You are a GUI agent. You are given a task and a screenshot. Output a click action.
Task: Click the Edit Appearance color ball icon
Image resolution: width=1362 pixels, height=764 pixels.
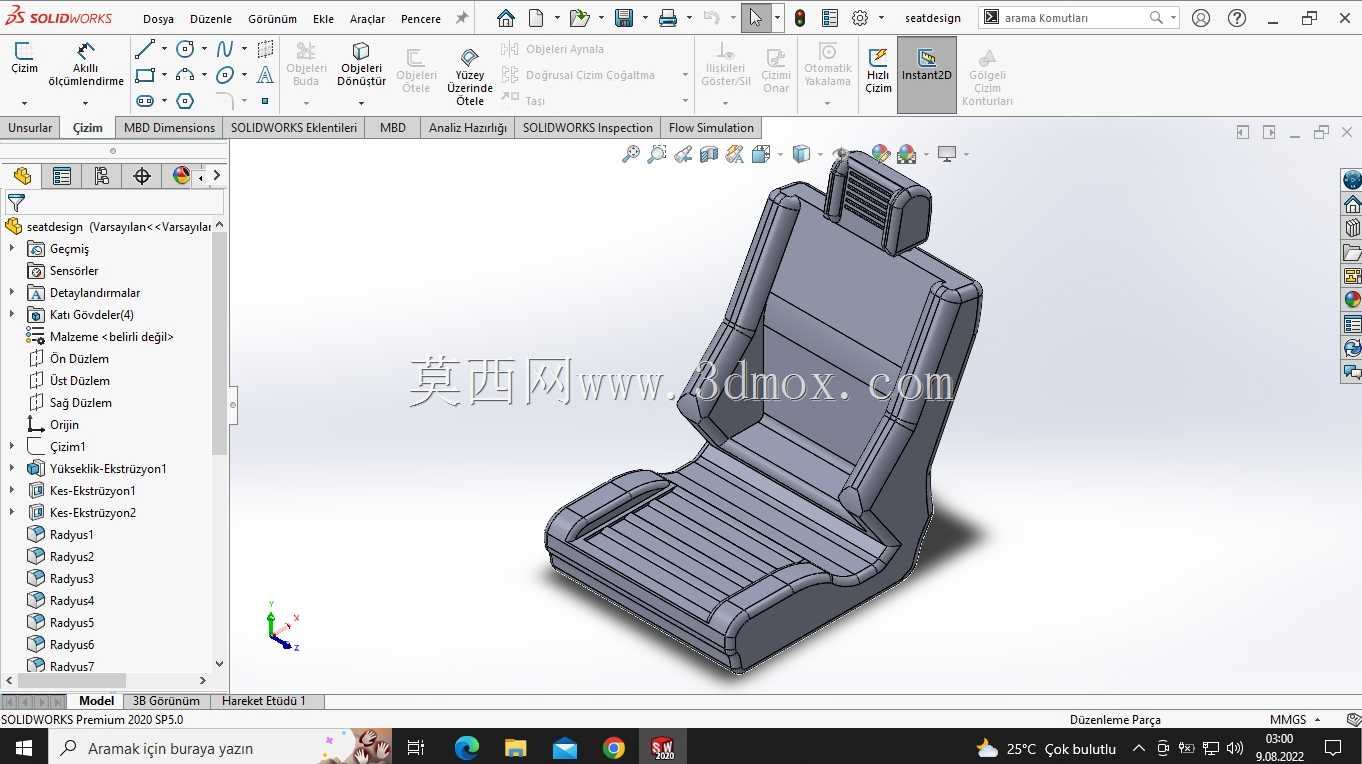[881, 154]
